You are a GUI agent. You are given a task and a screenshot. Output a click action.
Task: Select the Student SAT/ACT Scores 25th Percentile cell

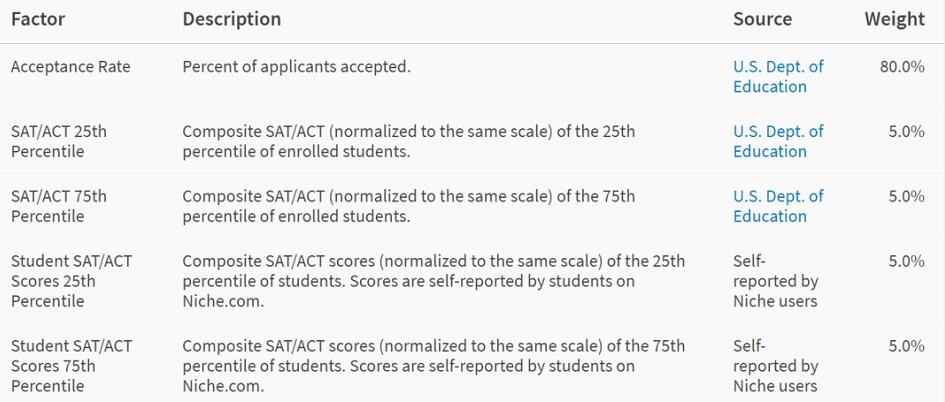pyautogui.click(x=71, y=281)
